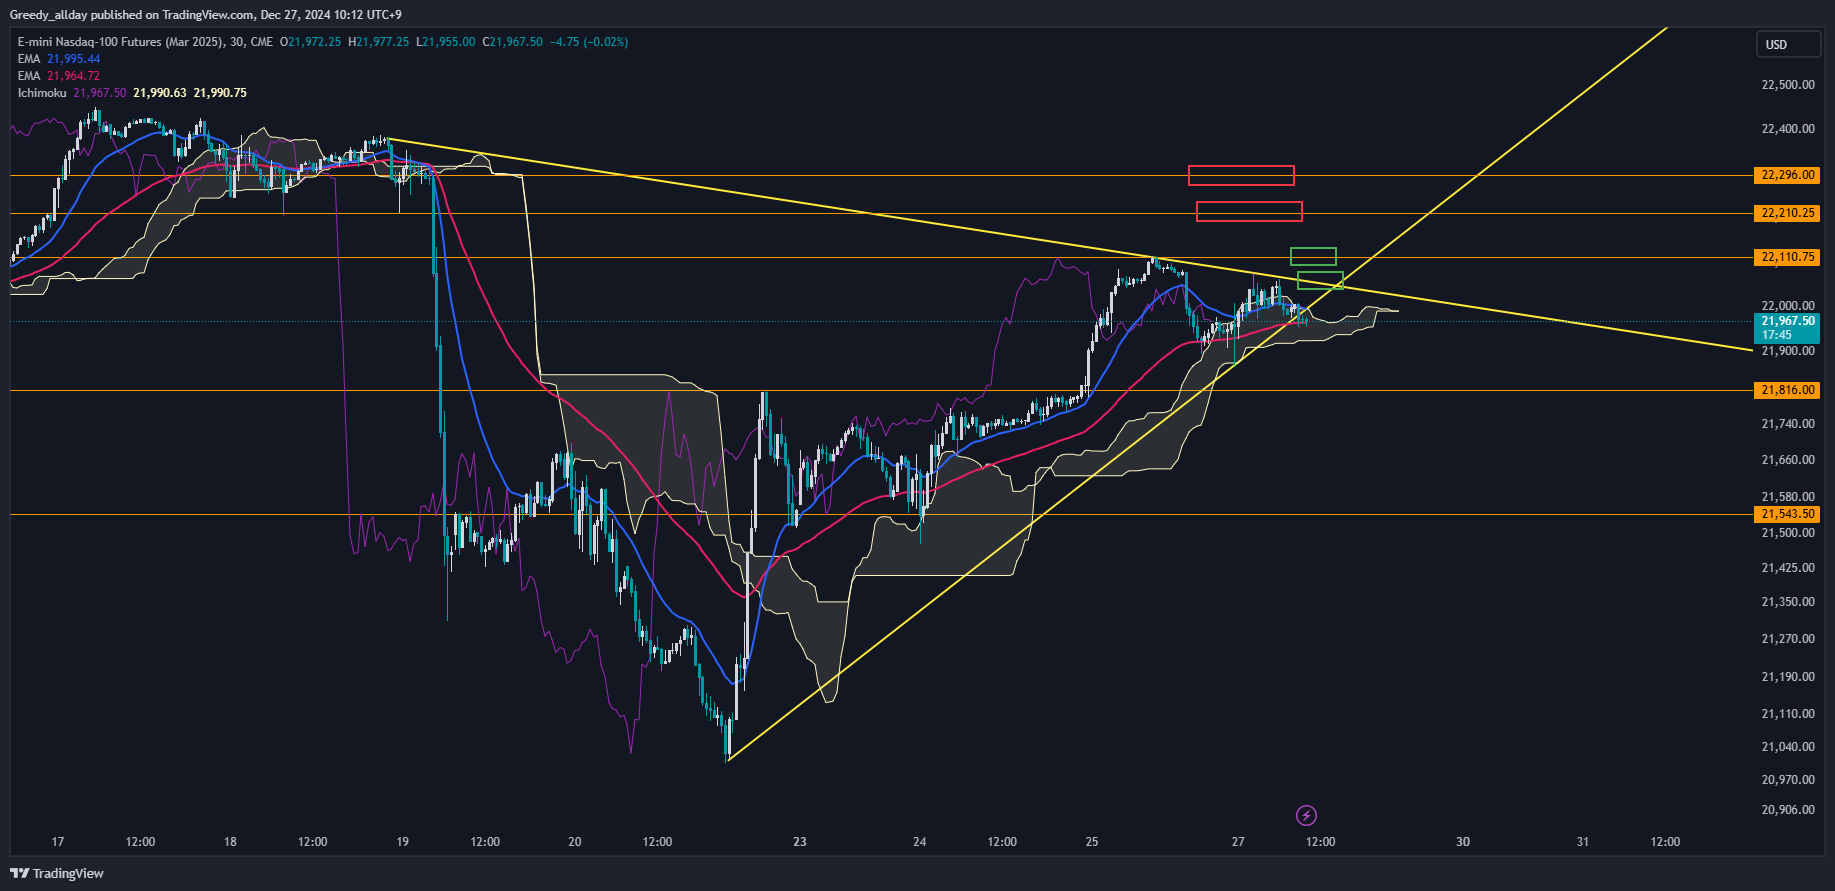Viewport: 1835px width, 891px height.
Task: Click date 30 on the time axis
Action: (x=1463, y=842)
